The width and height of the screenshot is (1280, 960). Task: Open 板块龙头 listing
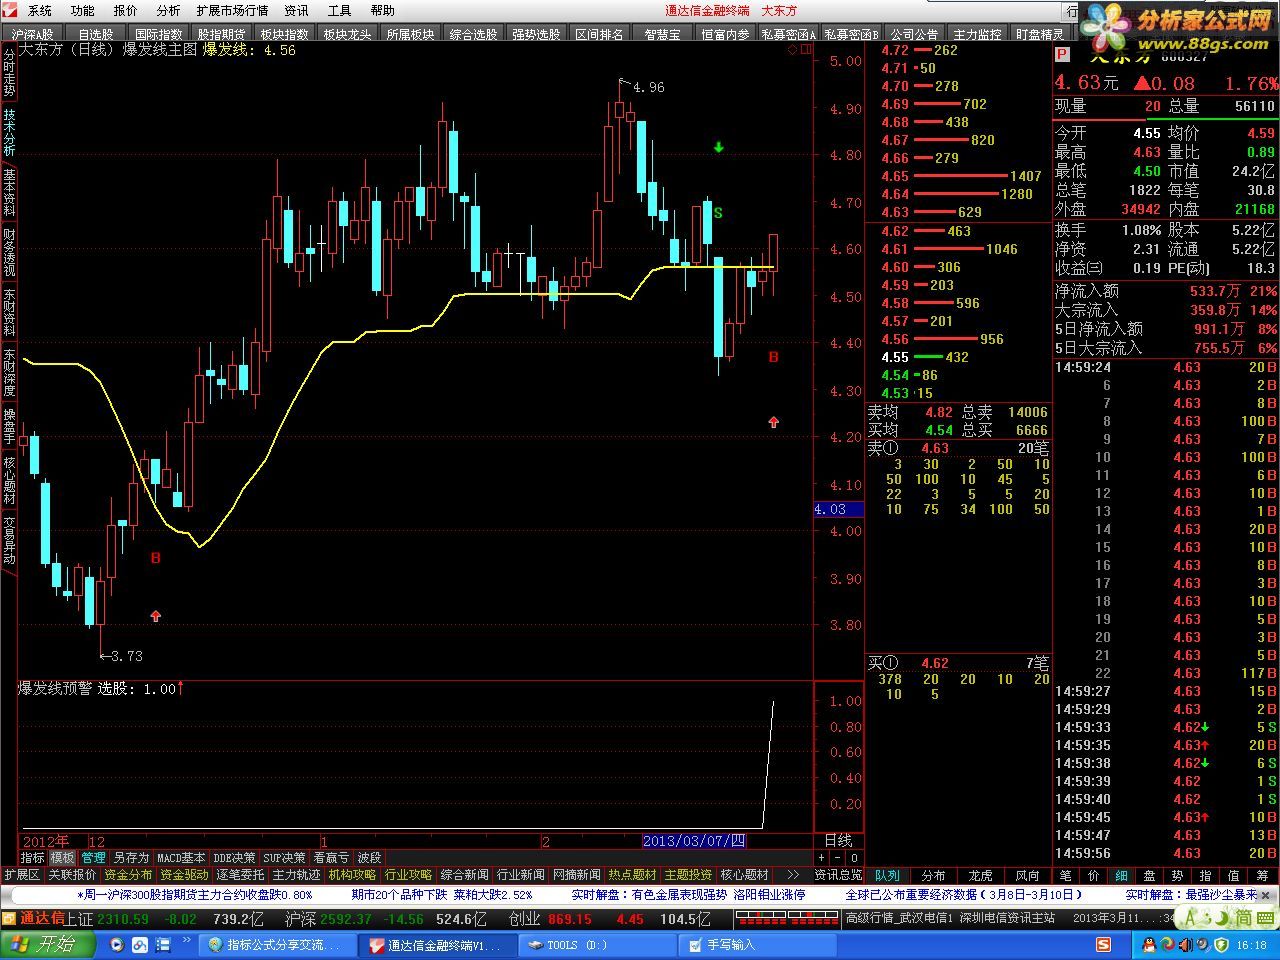click(348, 34)
